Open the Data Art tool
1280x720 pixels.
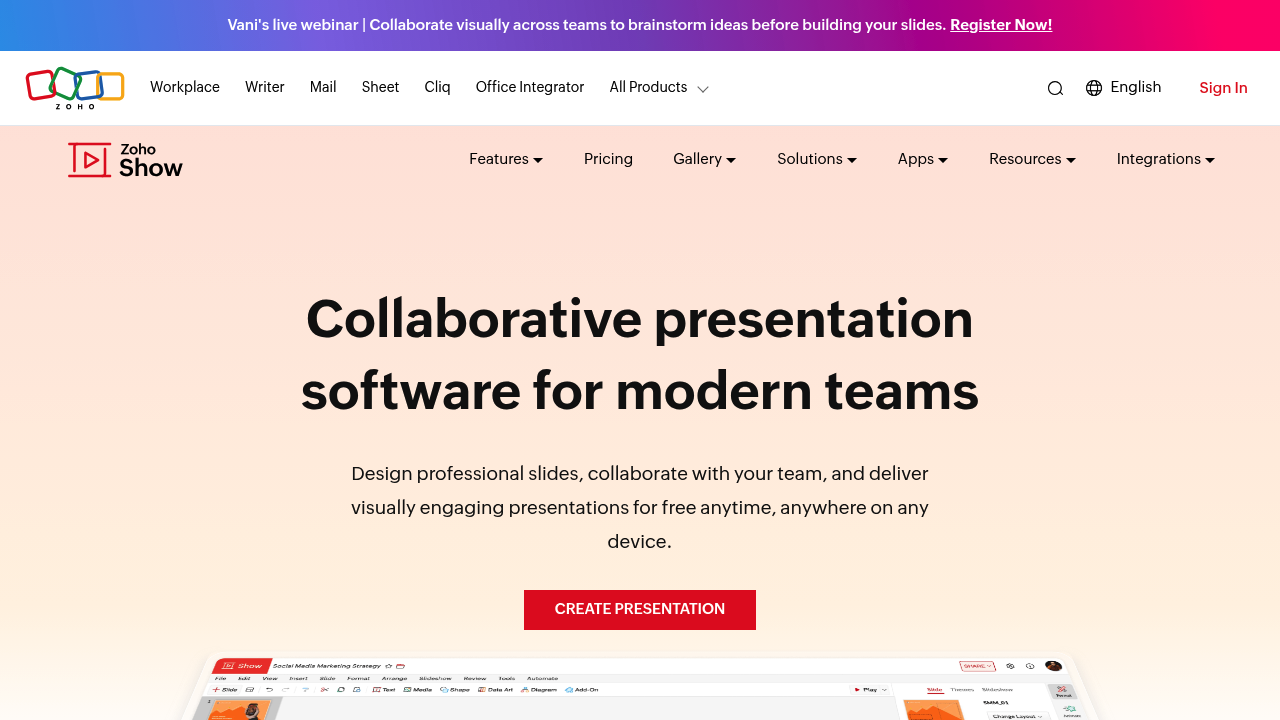click(x=495, y=689)
